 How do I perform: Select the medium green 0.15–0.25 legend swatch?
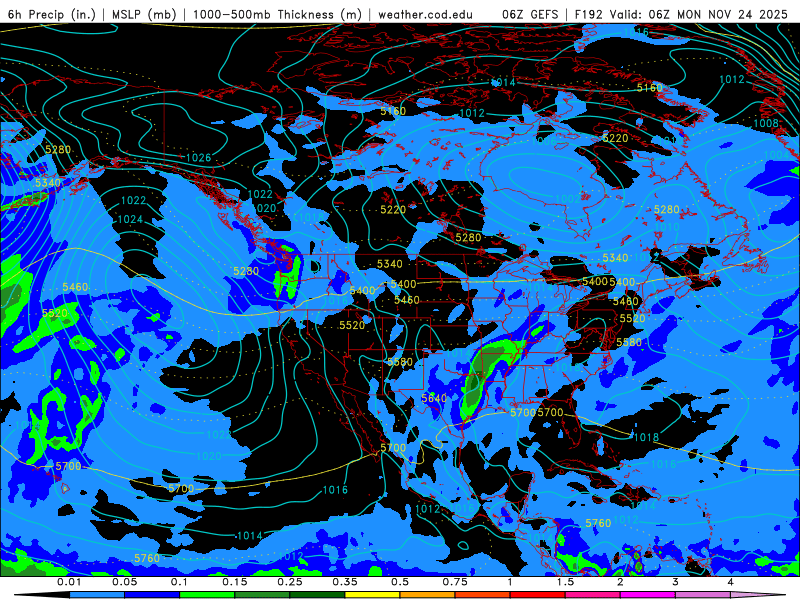262,595
